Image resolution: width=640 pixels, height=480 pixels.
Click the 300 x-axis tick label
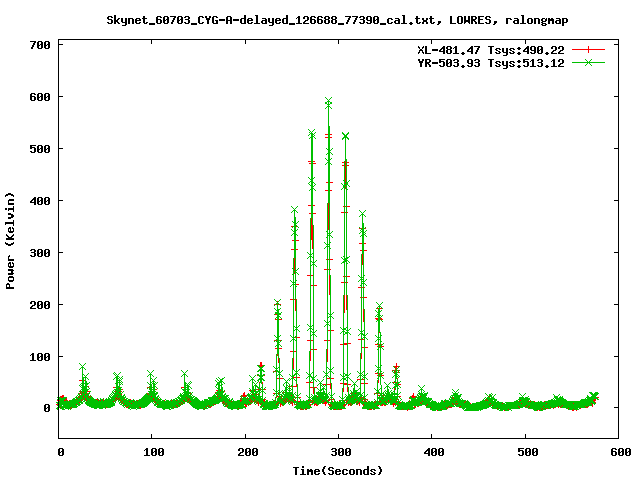pos(341,452)
